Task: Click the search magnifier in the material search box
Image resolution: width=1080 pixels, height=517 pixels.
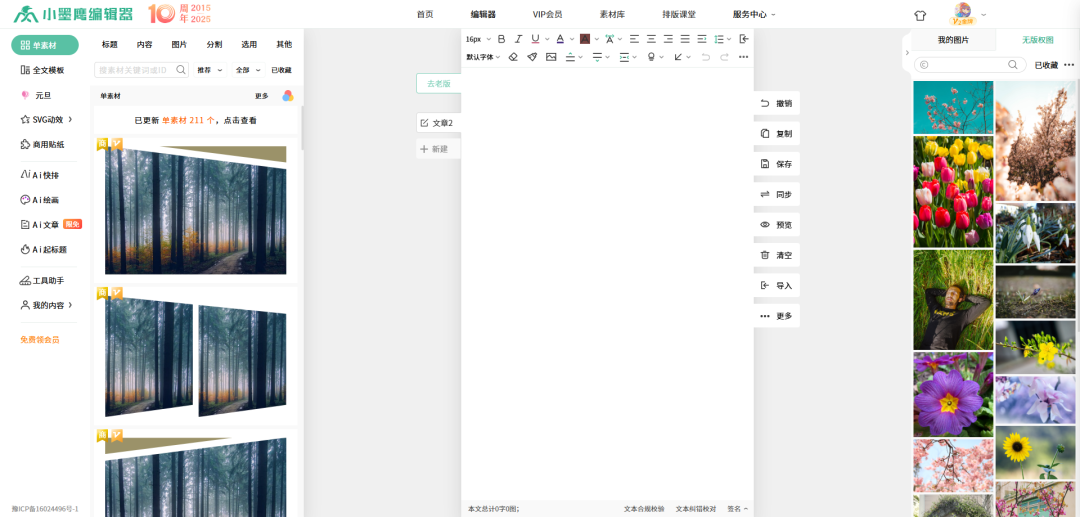Action: (x=181, y=70)
